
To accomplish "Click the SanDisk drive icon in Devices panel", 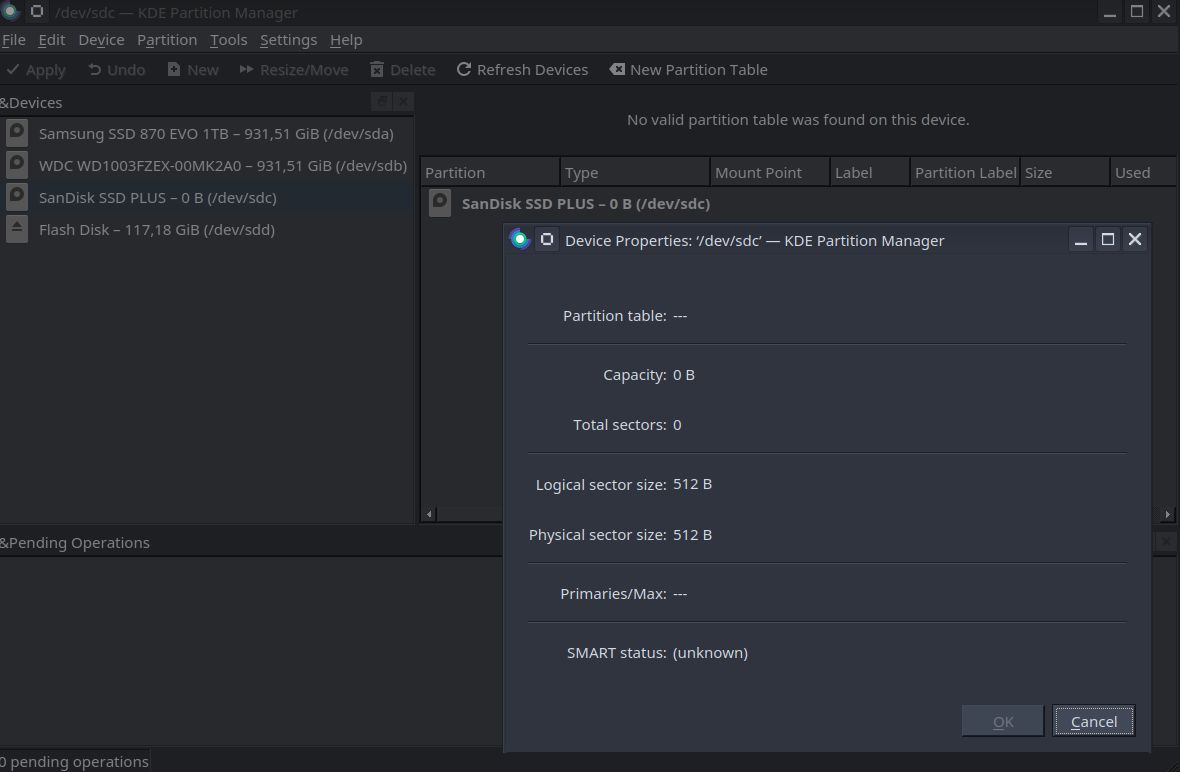I will [17, 197].
